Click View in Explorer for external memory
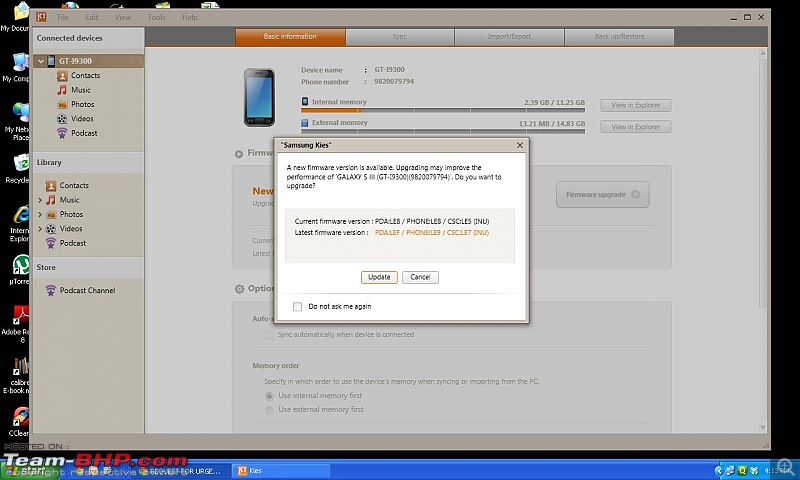800x480 pixels. [635, 127]
